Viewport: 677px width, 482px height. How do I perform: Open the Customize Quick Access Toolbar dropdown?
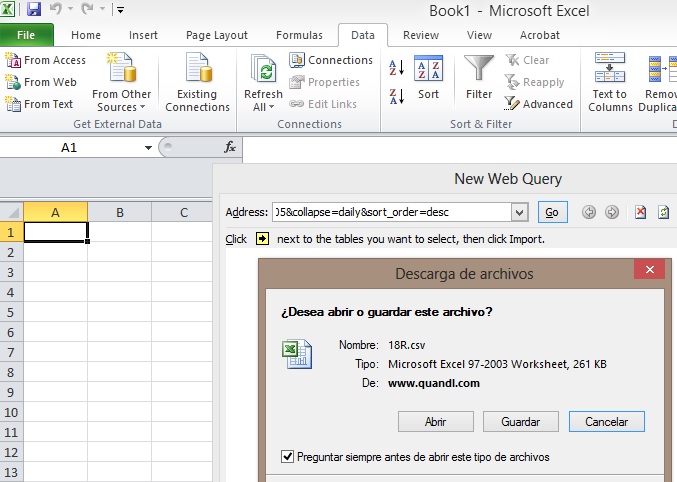click(120, 10)
